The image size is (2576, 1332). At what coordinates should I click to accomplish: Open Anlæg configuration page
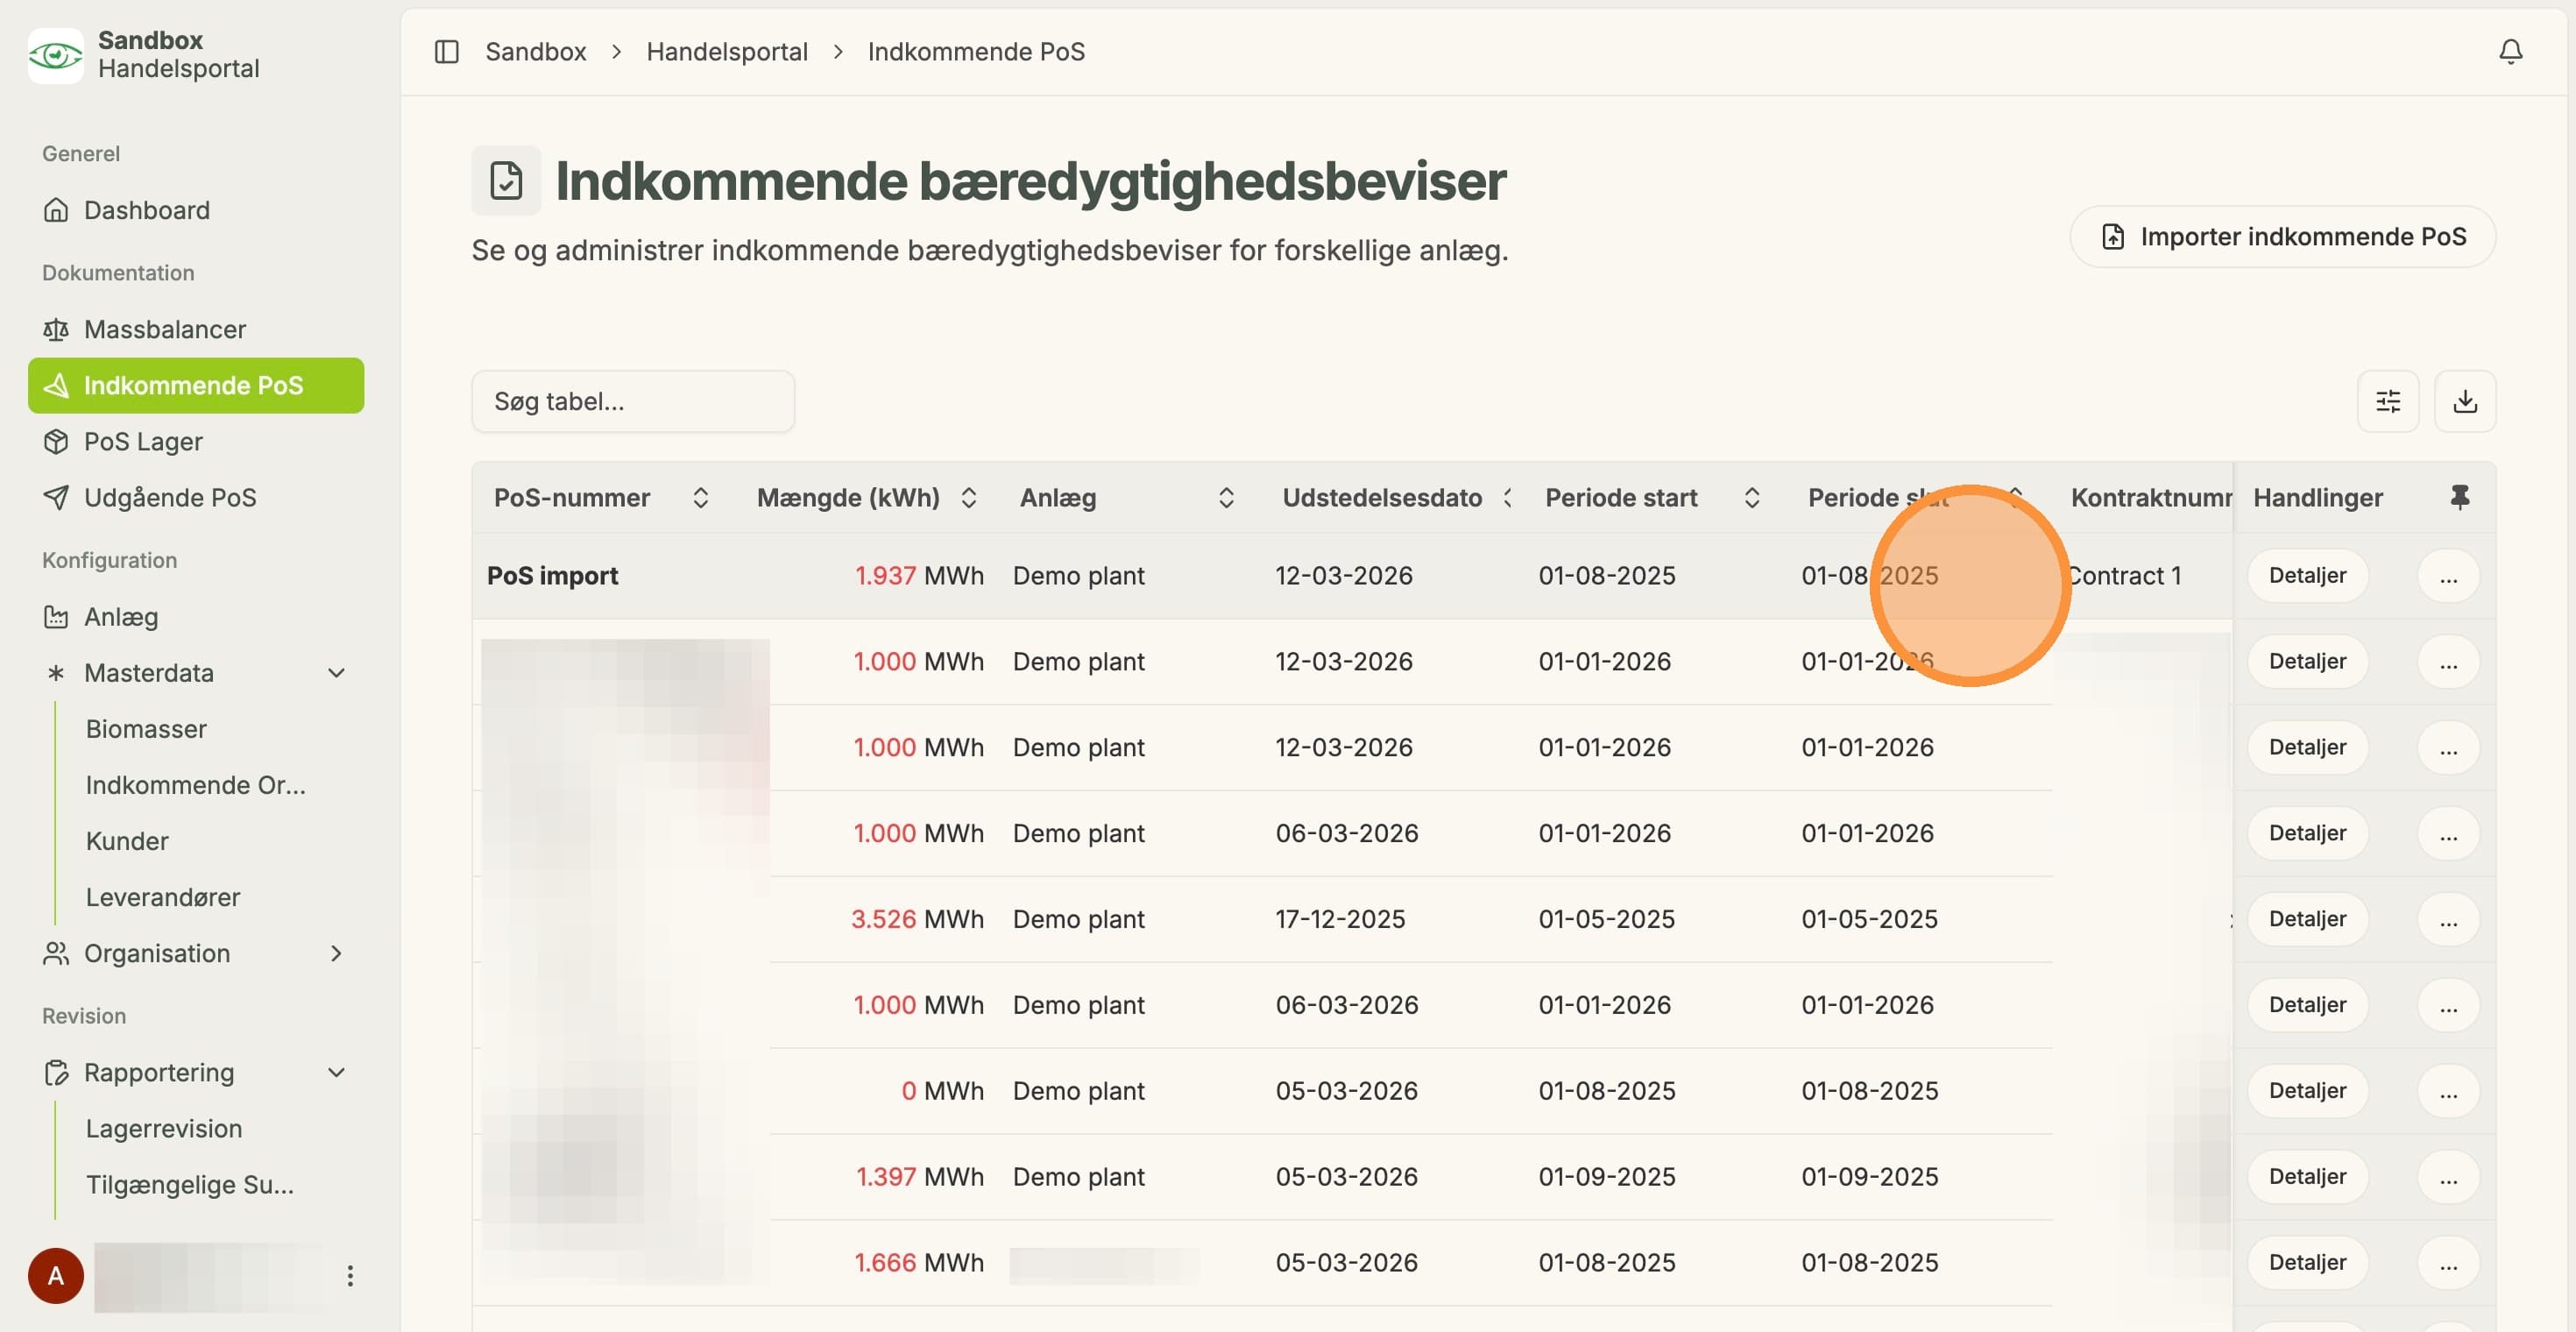[196, 617]
